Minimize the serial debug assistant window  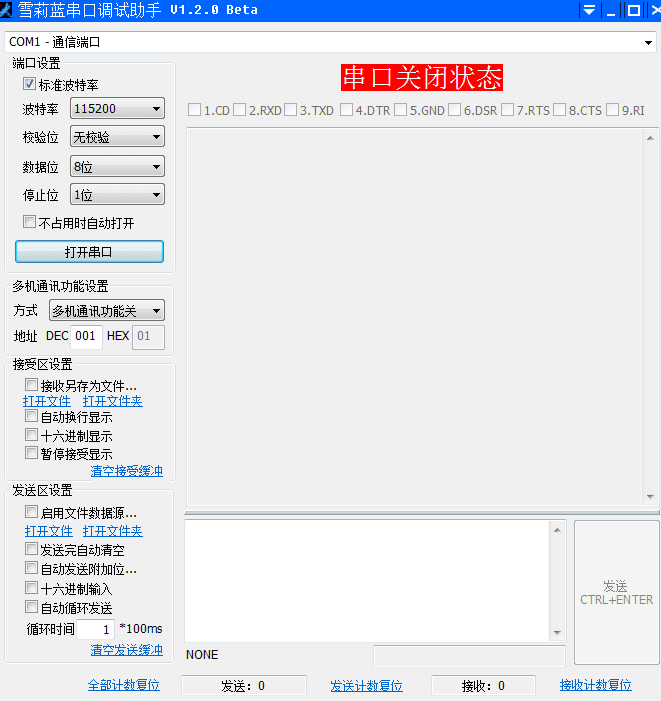(611, 10)
